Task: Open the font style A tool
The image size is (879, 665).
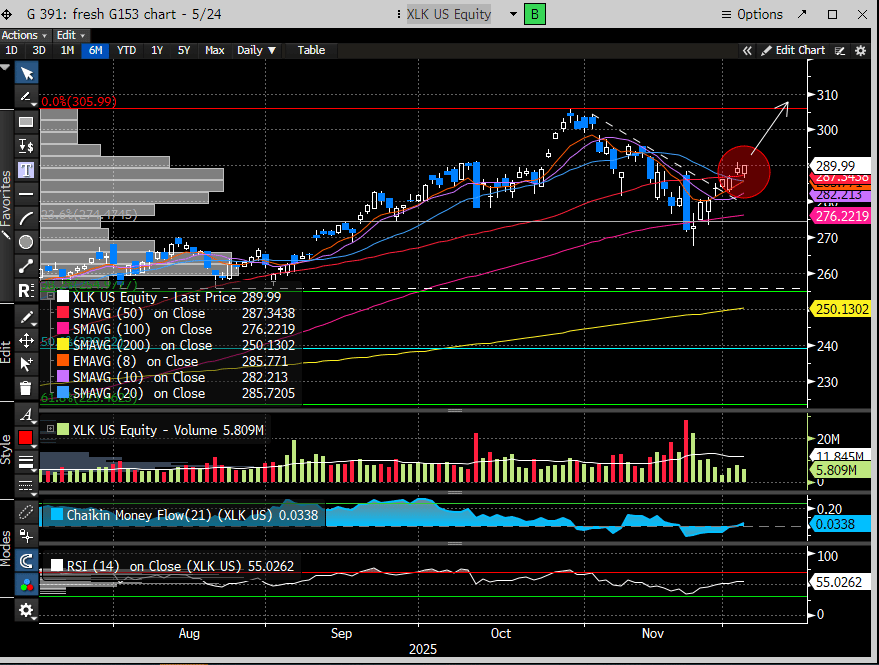Action: (x=26, y=414)
